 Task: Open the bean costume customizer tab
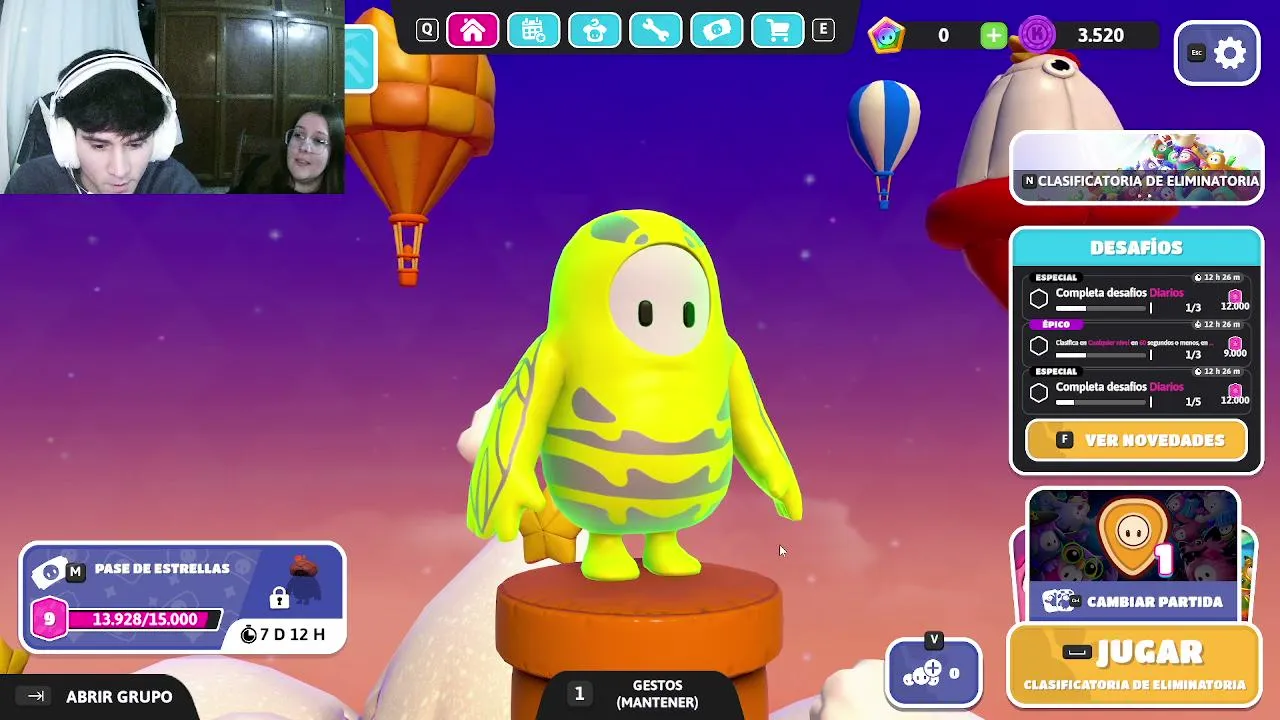coord(595,31)
